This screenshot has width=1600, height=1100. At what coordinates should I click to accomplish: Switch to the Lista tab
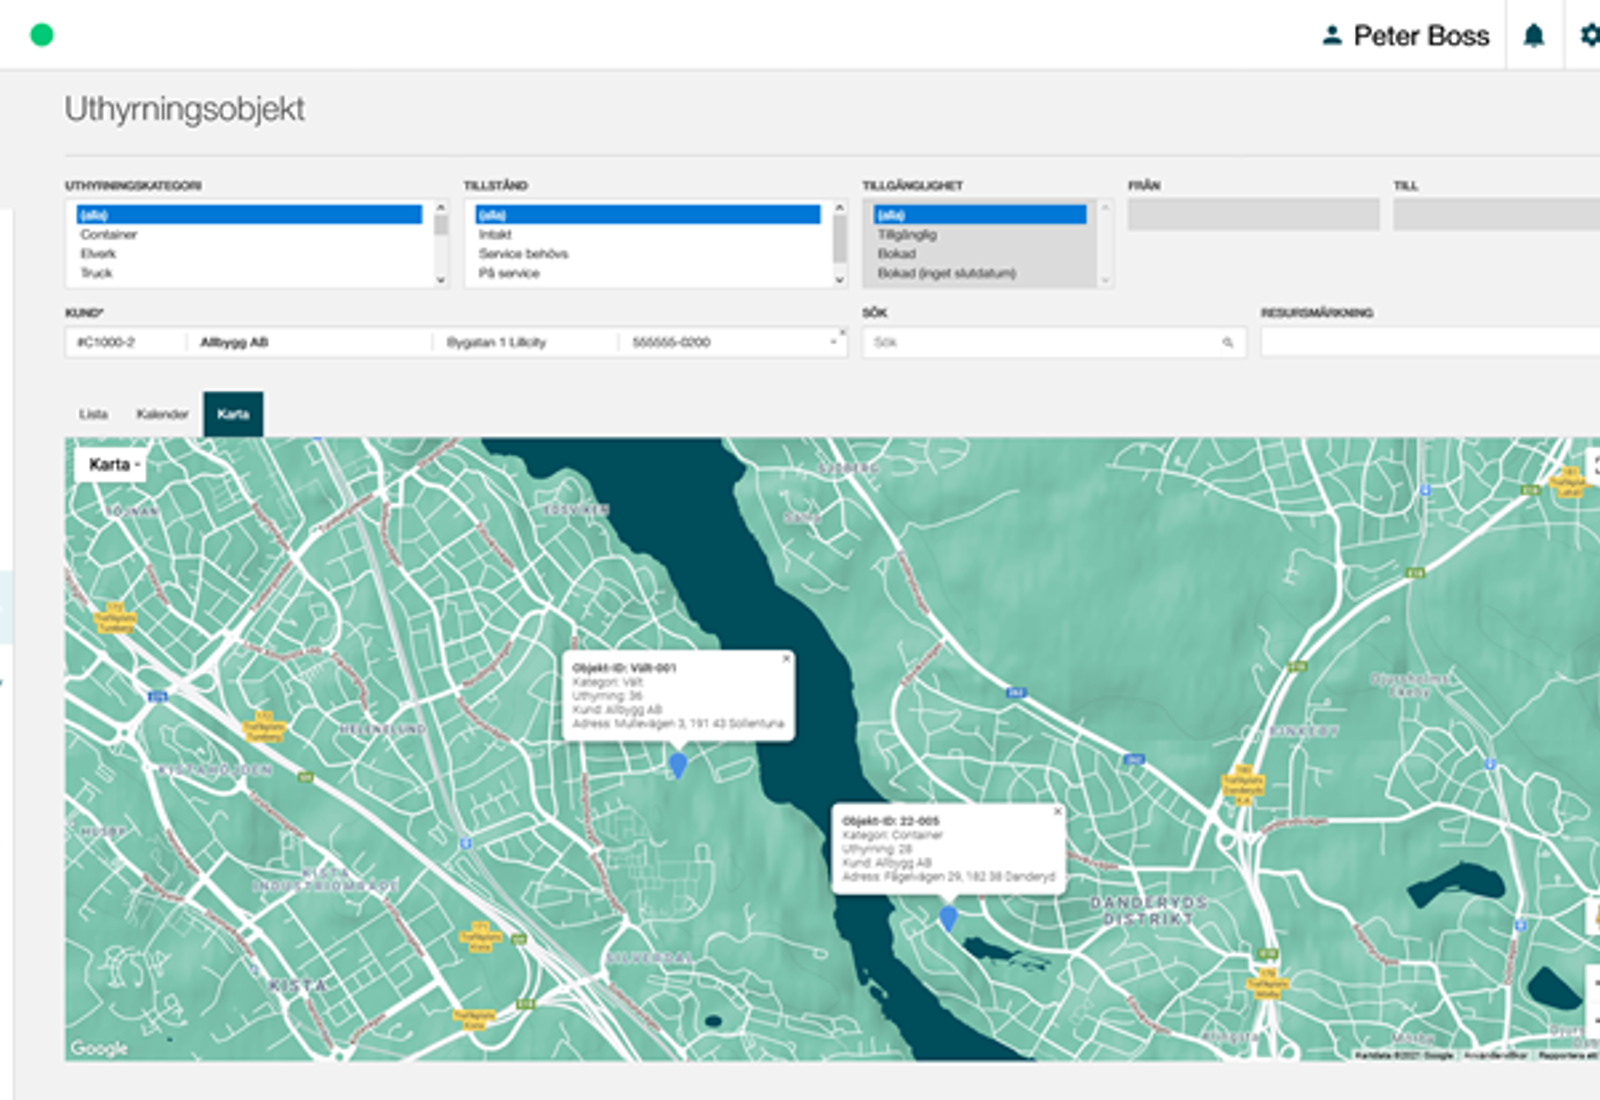tap(94, 414)
